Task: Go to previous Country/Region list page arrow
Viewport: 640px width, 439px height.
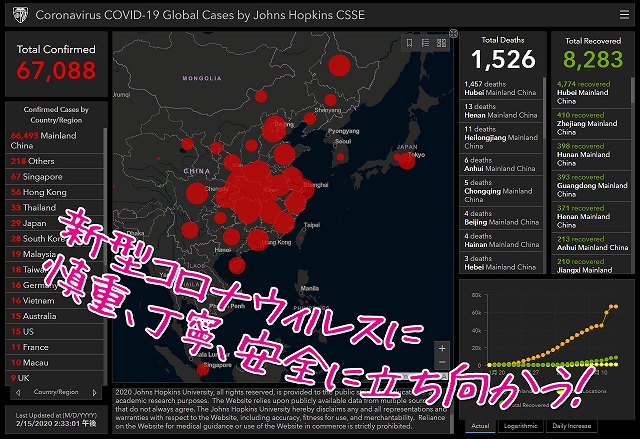Action: 18,392
